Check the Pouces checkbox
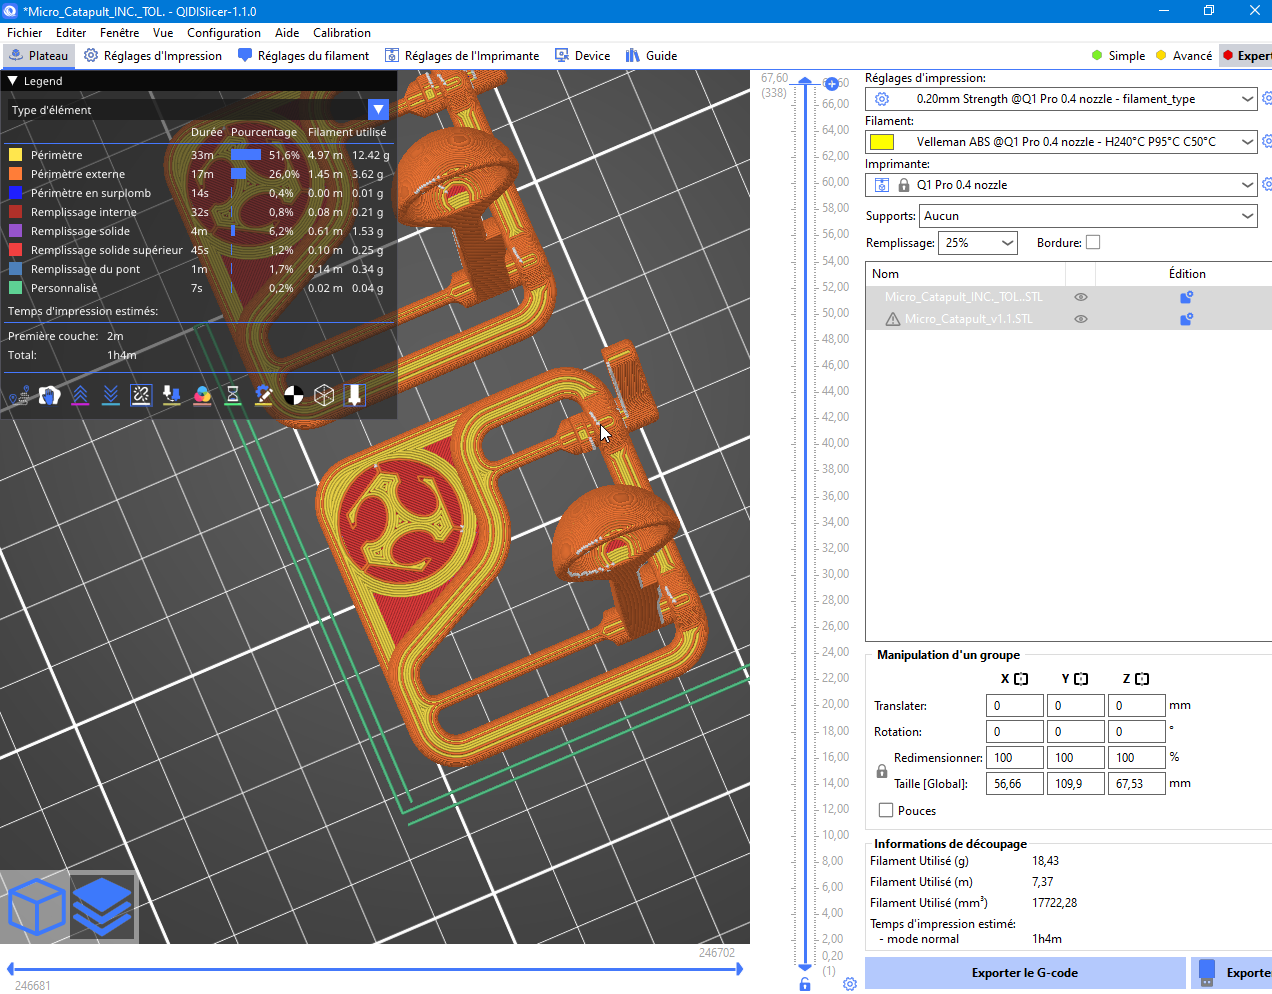Viewport: 1272px width, 994px height. point(886,810)
